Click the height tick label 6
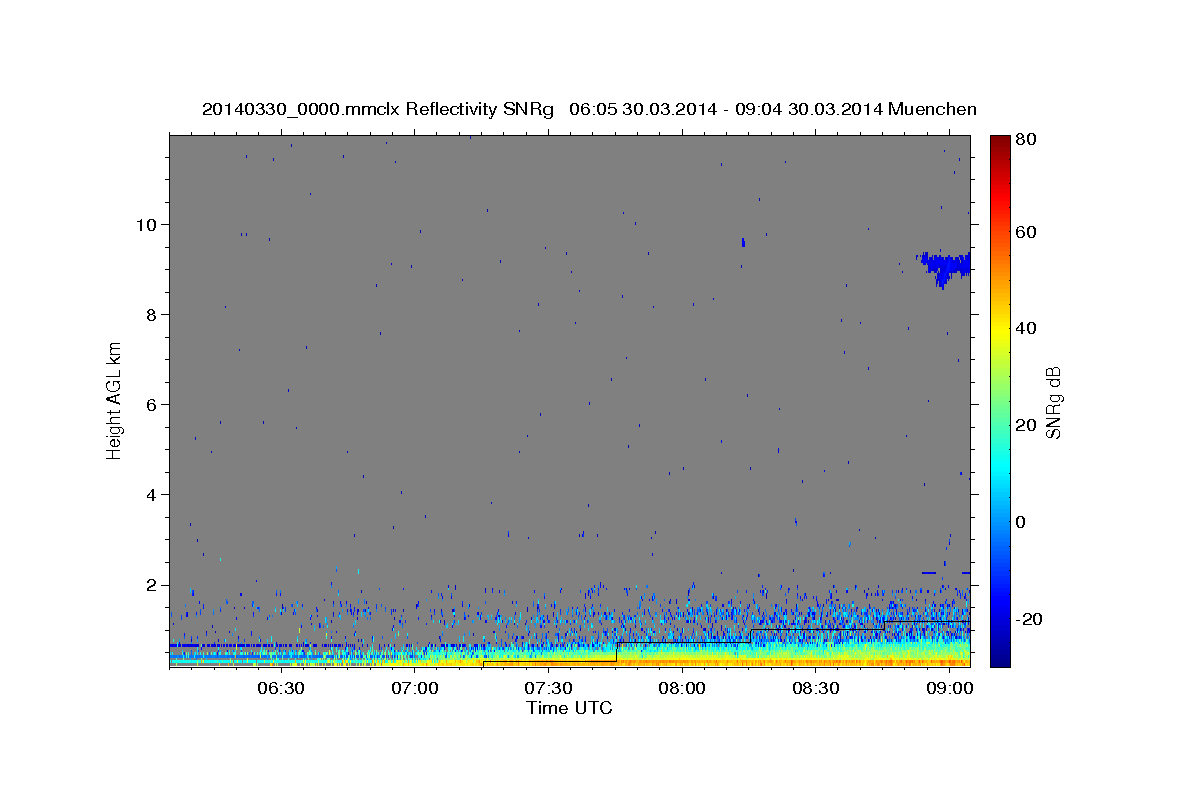Screen dimensions: 1200x800 click(153, 404)
